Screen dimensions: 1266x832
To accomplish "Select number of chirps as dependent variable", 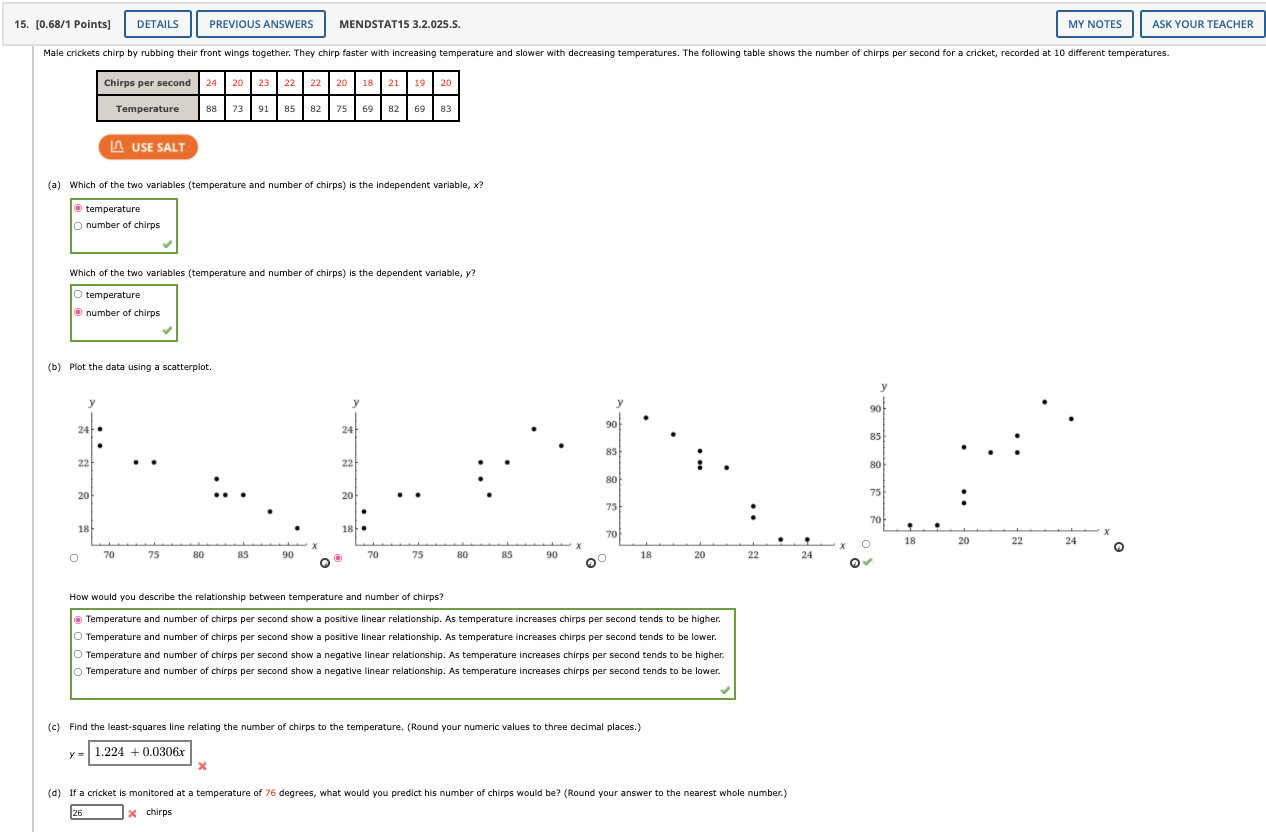I will pos(78,312).
